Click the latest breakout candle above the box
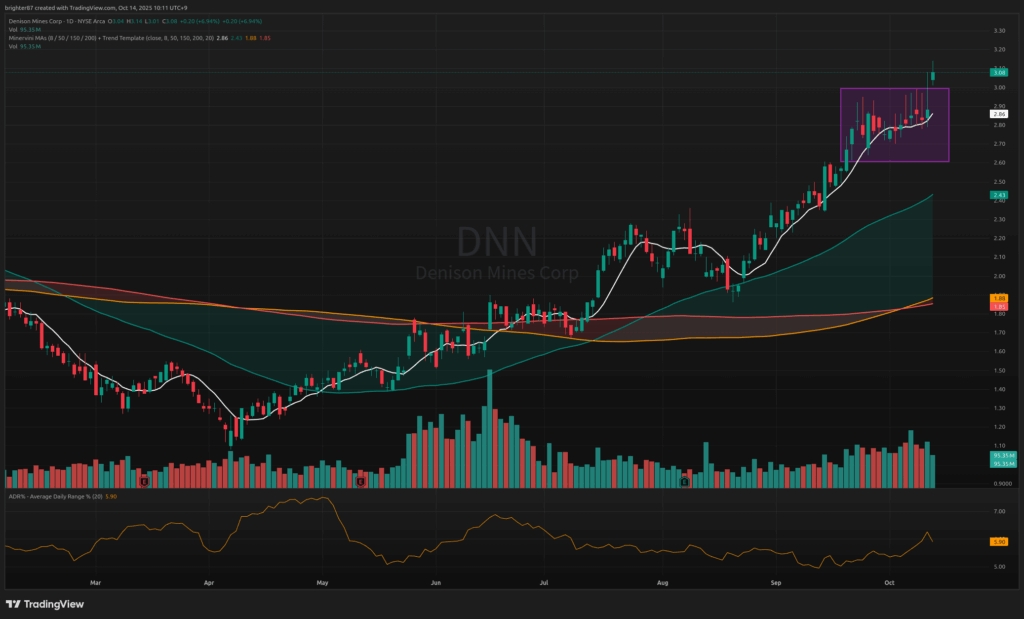 [x=933, y=73]
